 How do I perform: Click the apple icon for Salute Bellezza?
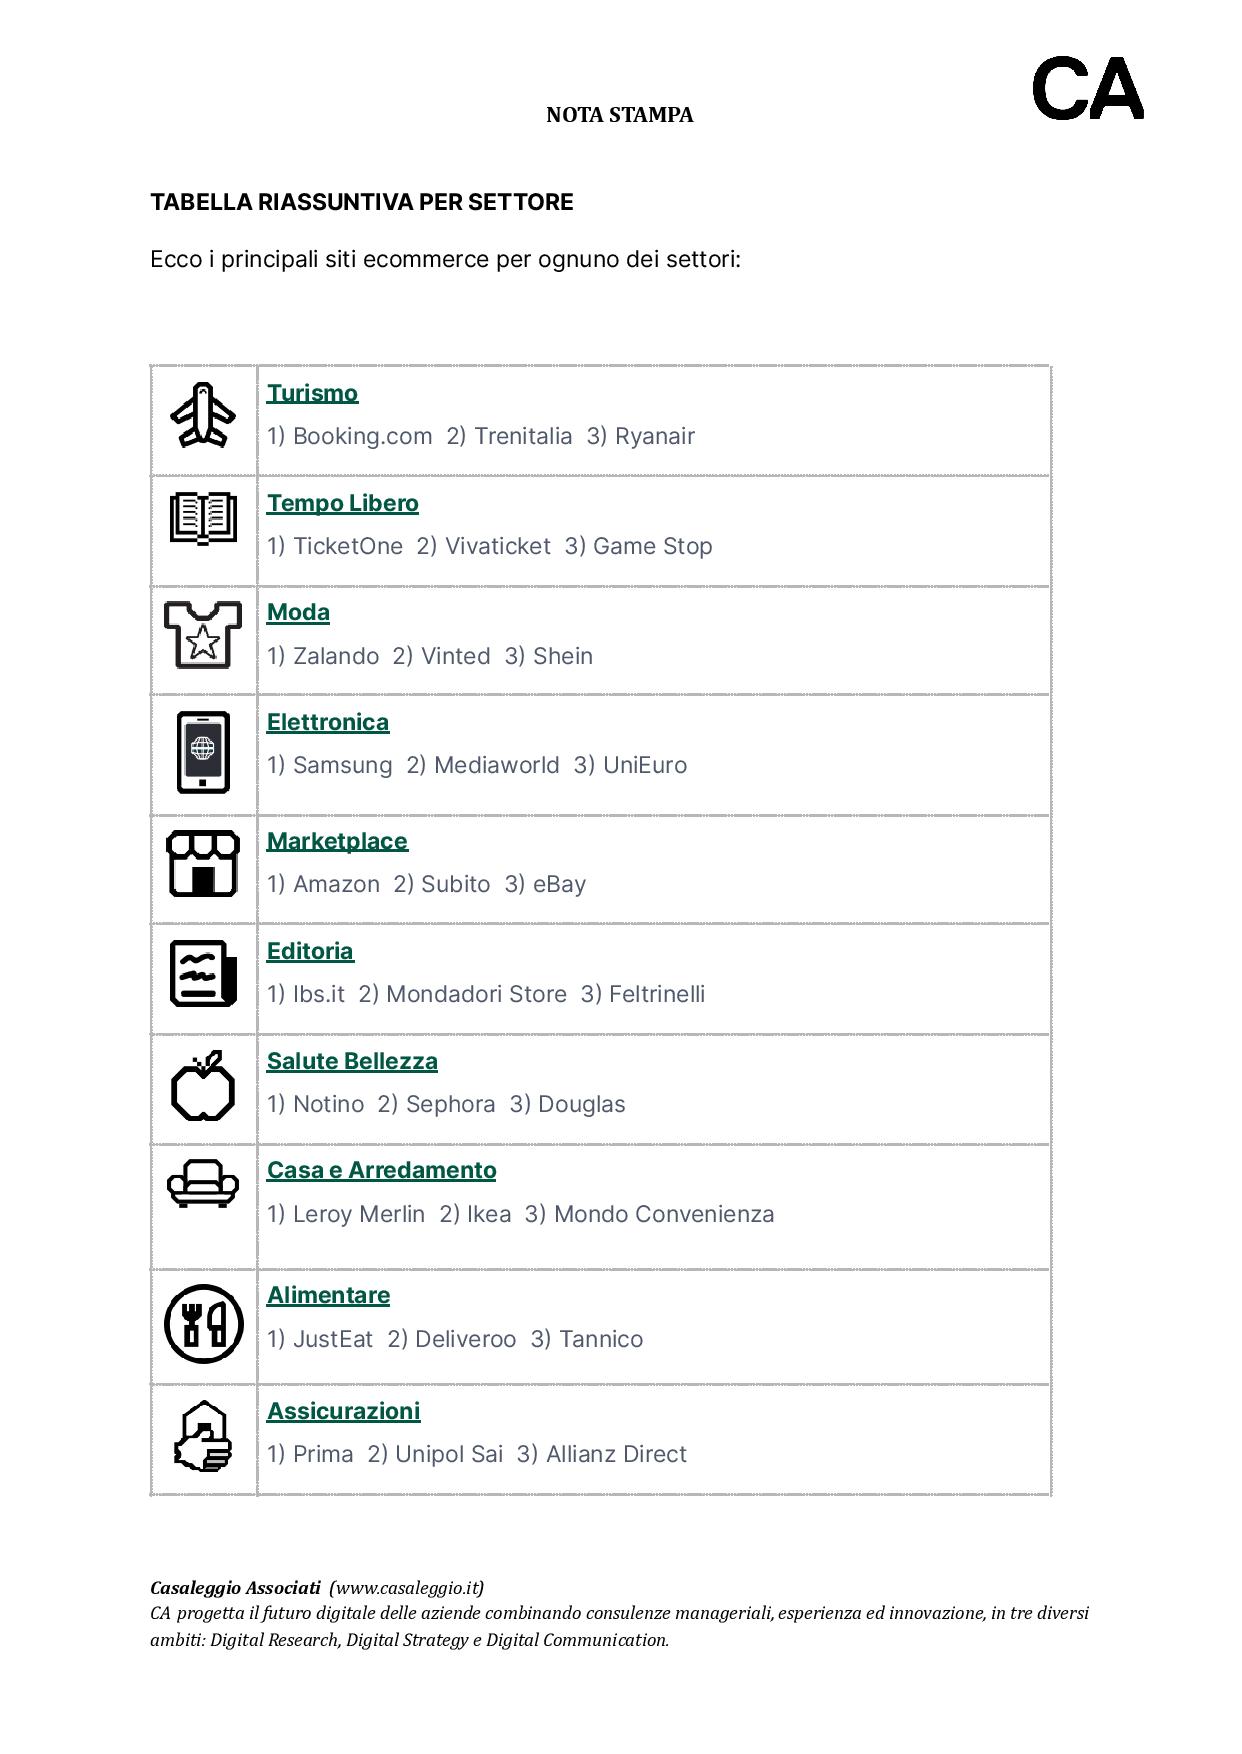(203, 1086)
